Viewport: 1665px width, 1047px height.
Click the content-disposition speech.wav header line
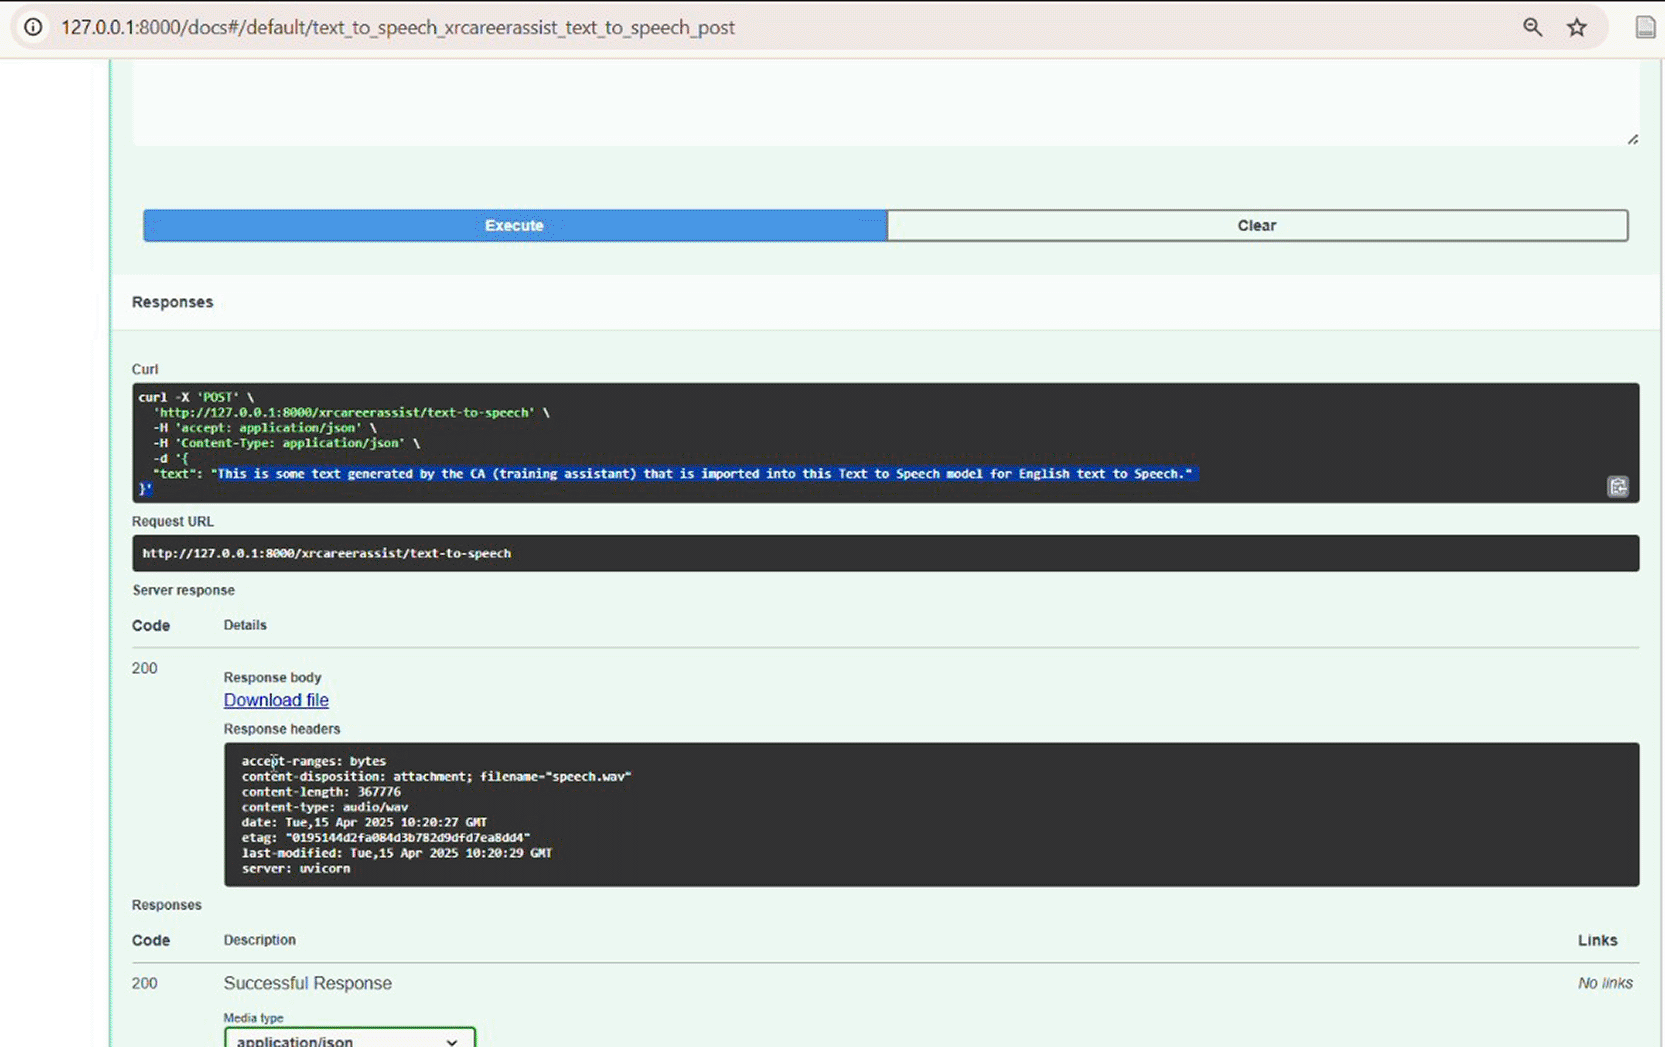(x=436, y=776)
